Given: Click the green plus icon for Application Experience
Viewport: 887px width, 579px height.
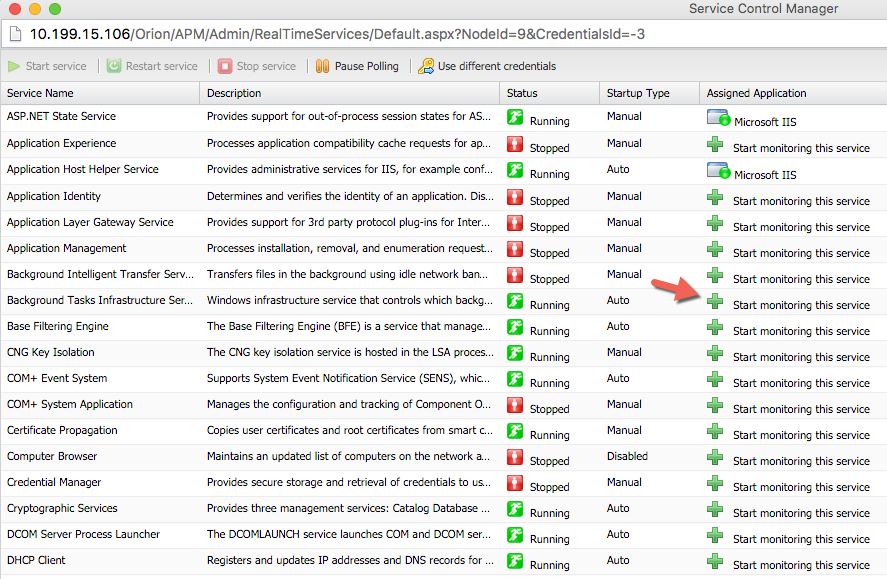Looking at the screenshot, I should (715, 144).
